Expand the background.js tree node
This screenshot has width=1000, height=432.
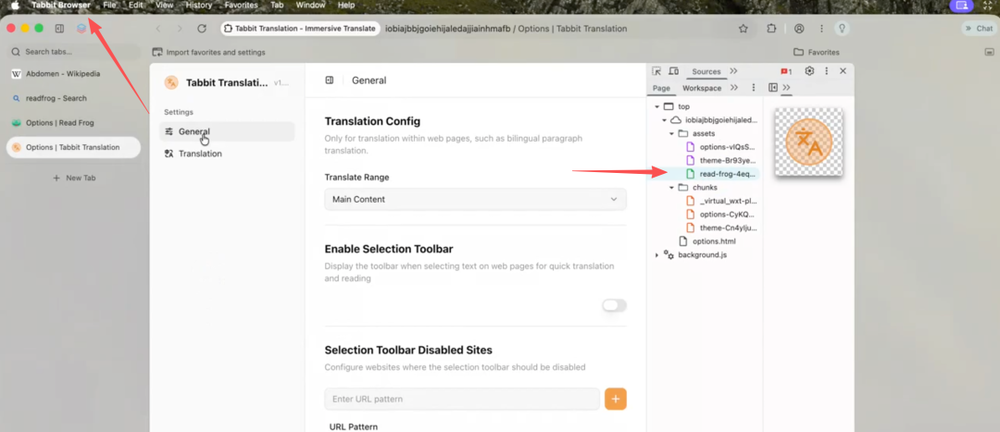pos(657,255)
